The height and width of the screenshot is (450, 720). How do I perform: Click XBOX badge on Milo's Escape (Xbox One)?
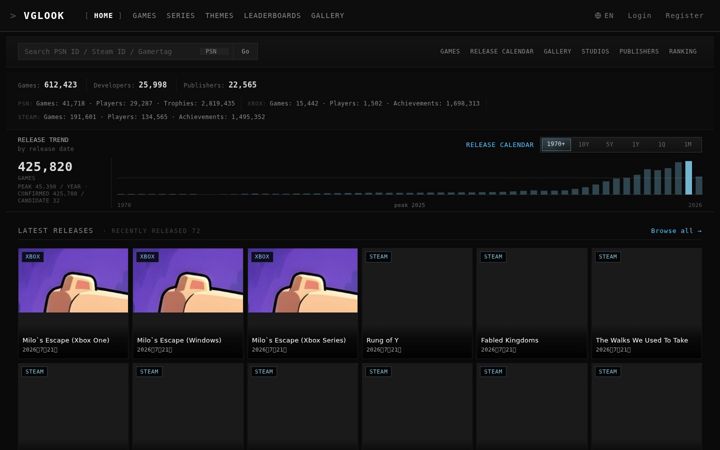[33, 257]
